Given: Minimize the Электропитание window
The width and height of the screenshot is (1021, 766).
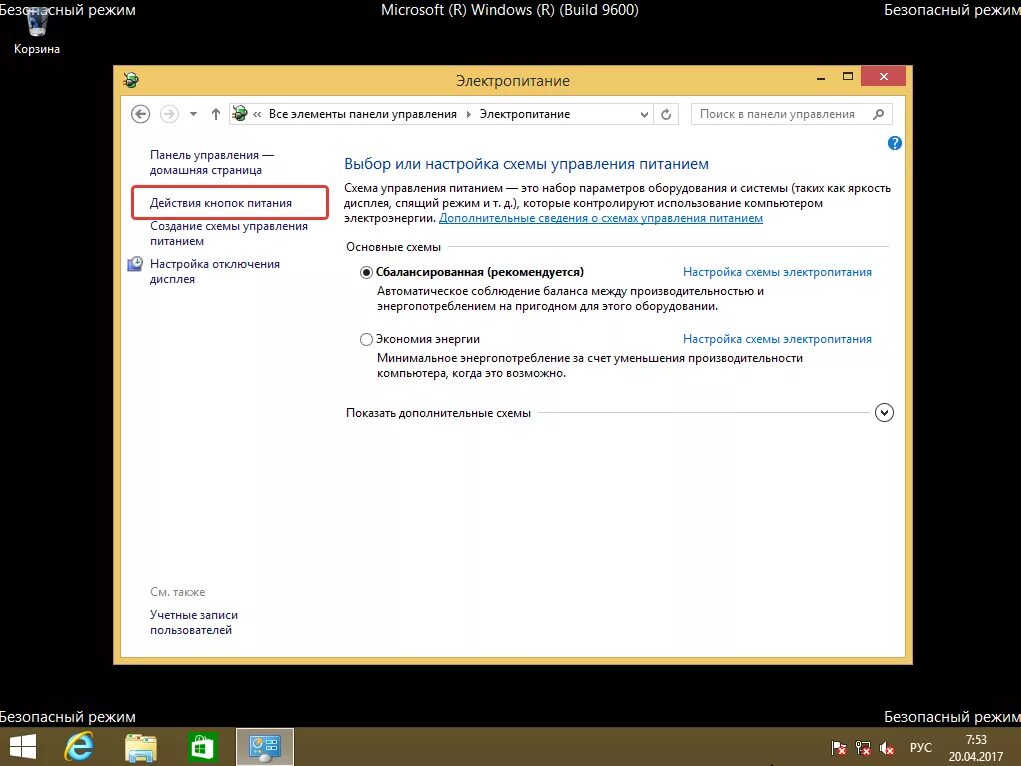Looking at the screenshot, I should tap(821, 78).
